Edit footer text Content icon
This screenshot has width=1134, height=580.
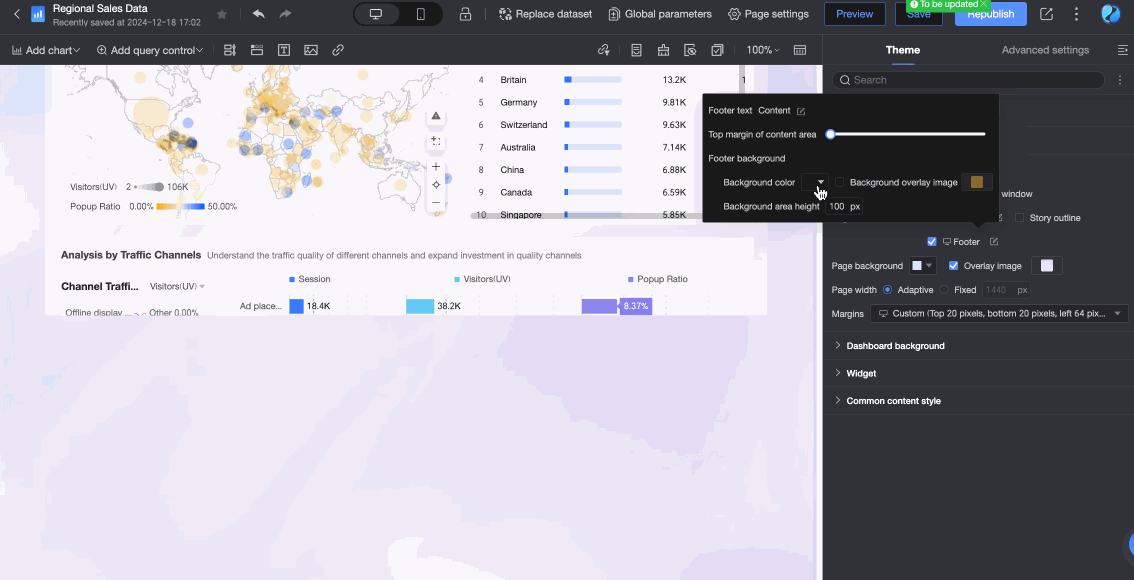801,111
